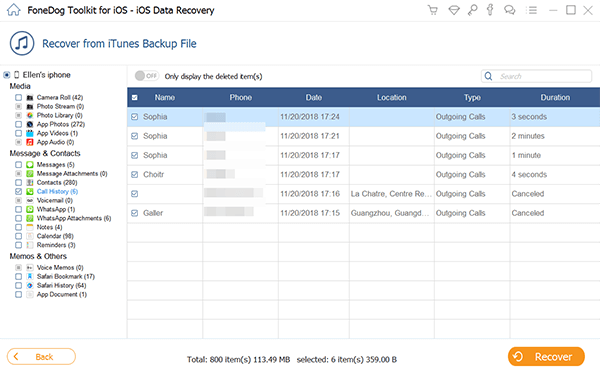Check the Safari Bookmark (17) checkbox
Viewport: 600px width, 375px height.
[x=18, y=276]
